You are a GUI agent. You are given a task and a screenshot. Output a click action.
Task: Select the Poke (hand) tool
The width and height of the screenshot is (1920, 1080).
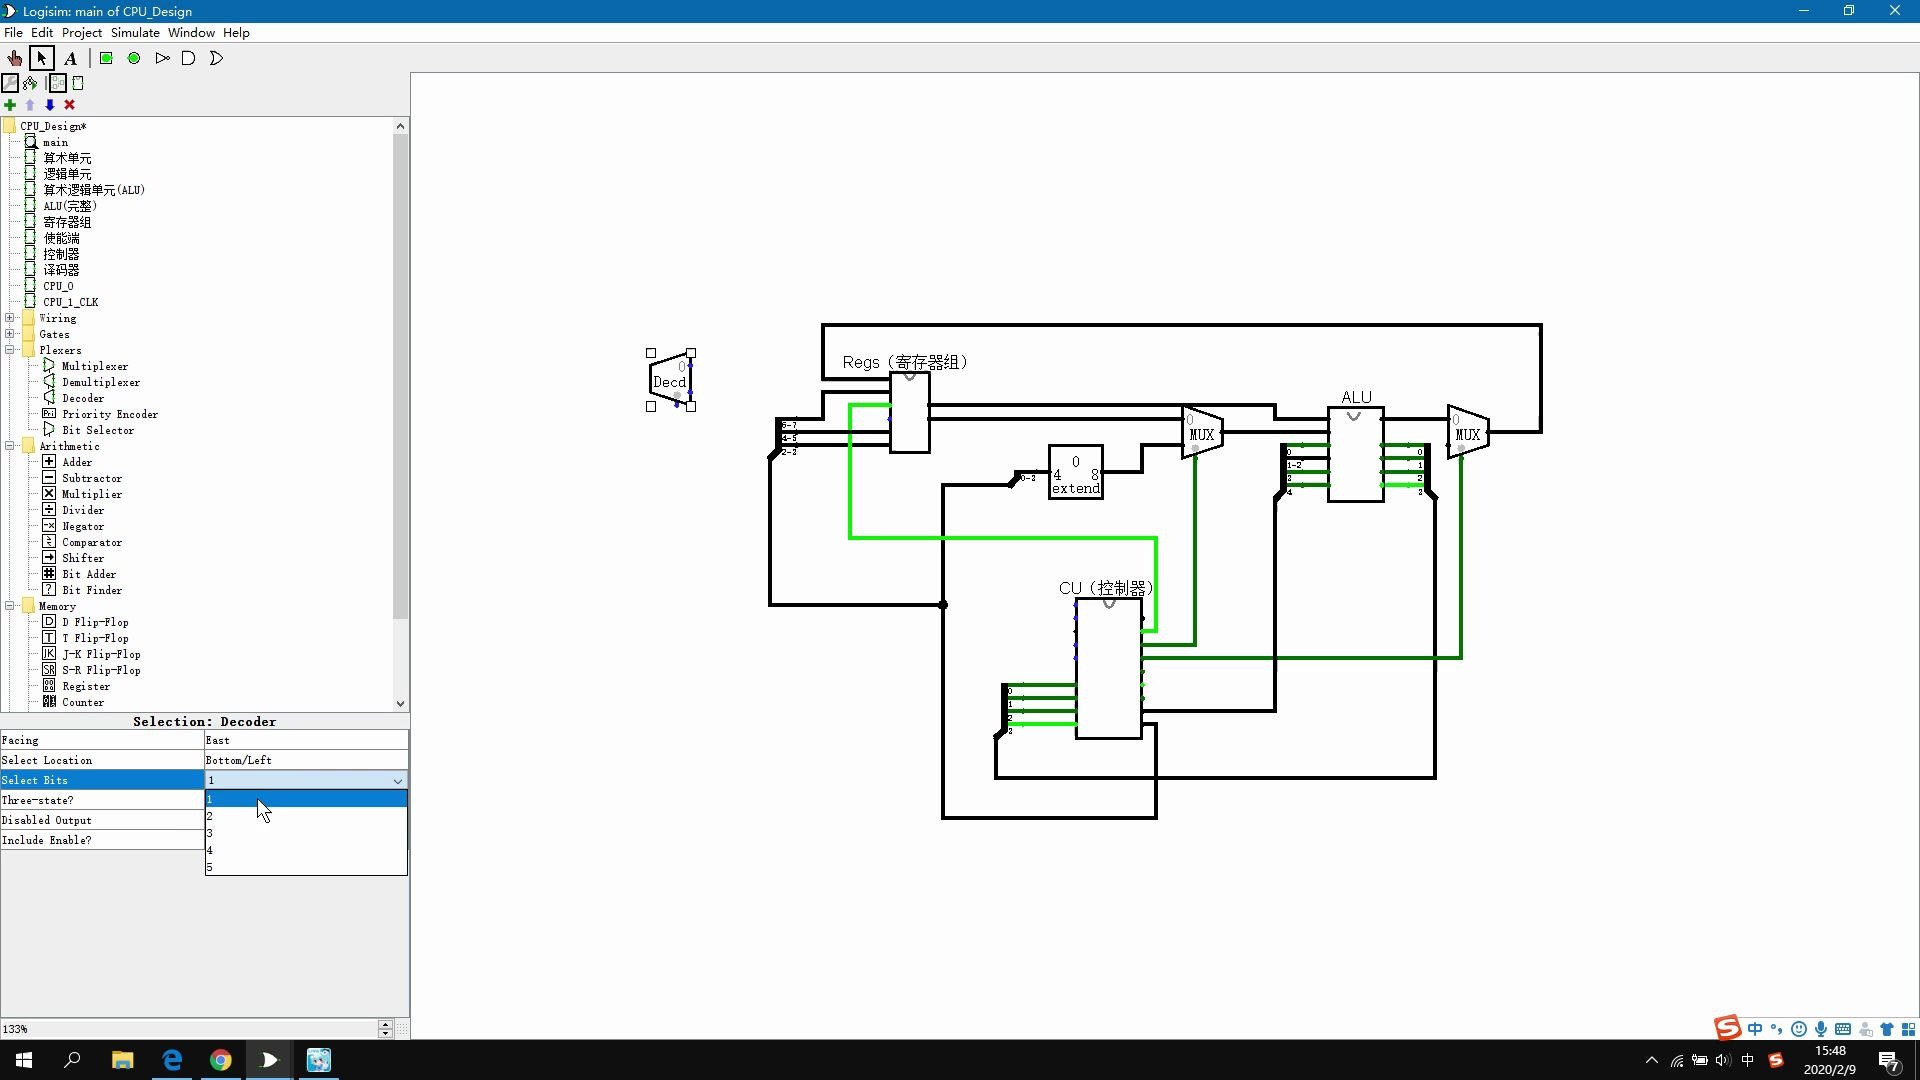15,58
